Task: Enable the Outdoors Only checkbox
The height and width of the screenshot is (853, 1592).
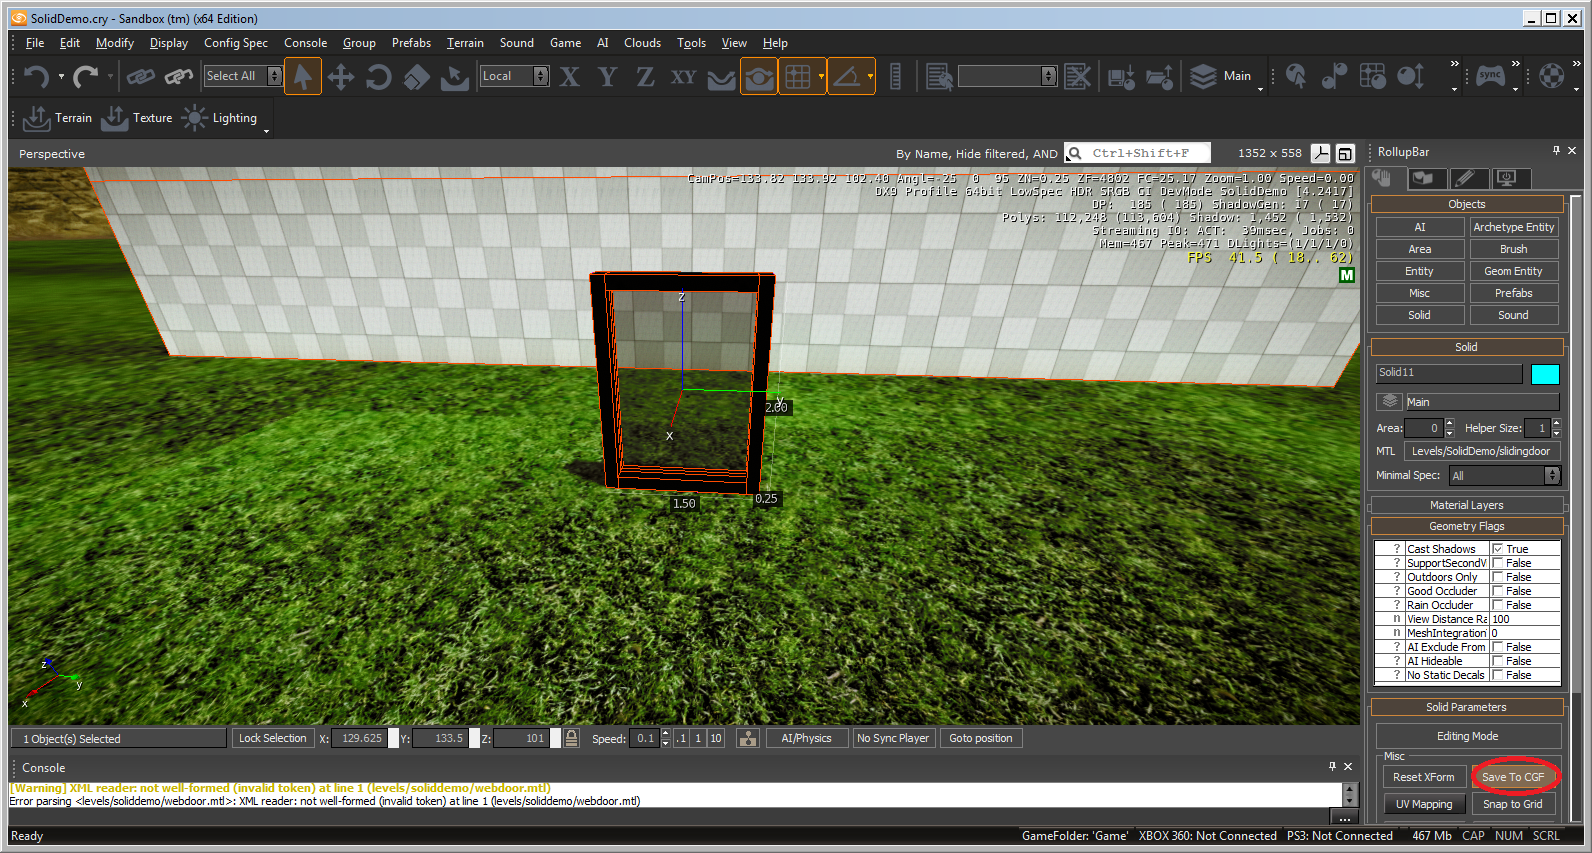Action: pos(1498,577)
